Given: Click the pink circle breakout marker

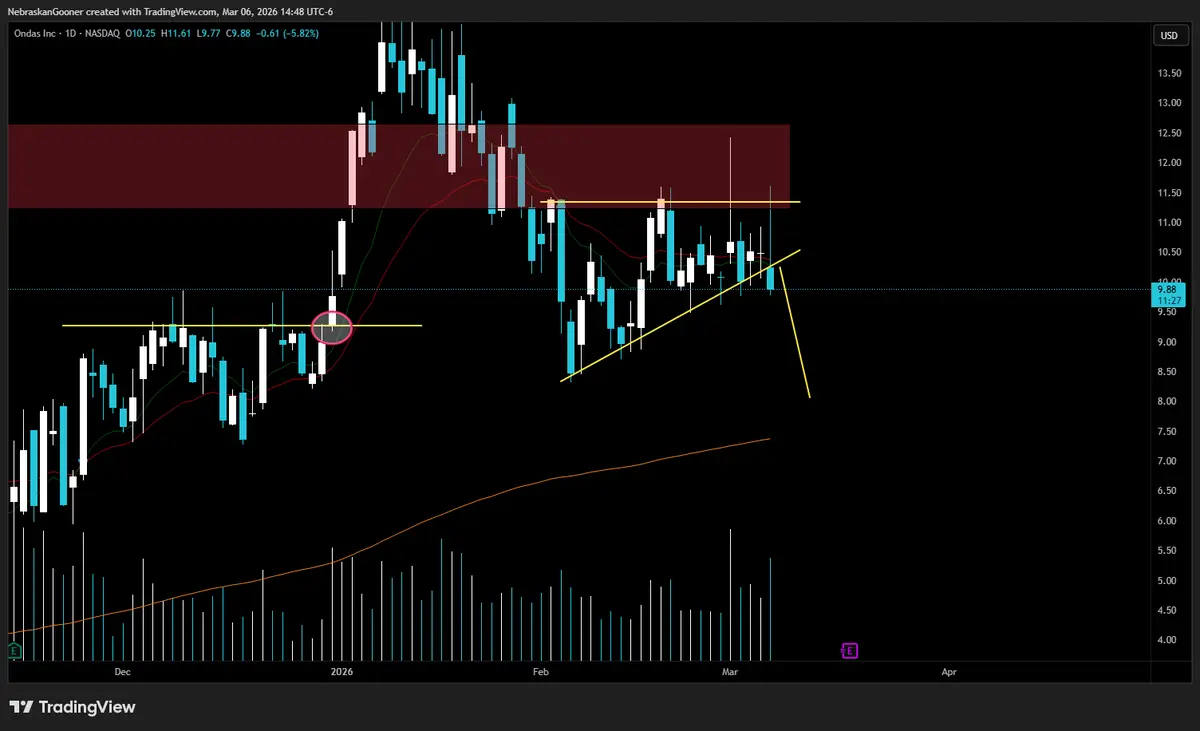Looking at the screenshot, I should point(333,327).
